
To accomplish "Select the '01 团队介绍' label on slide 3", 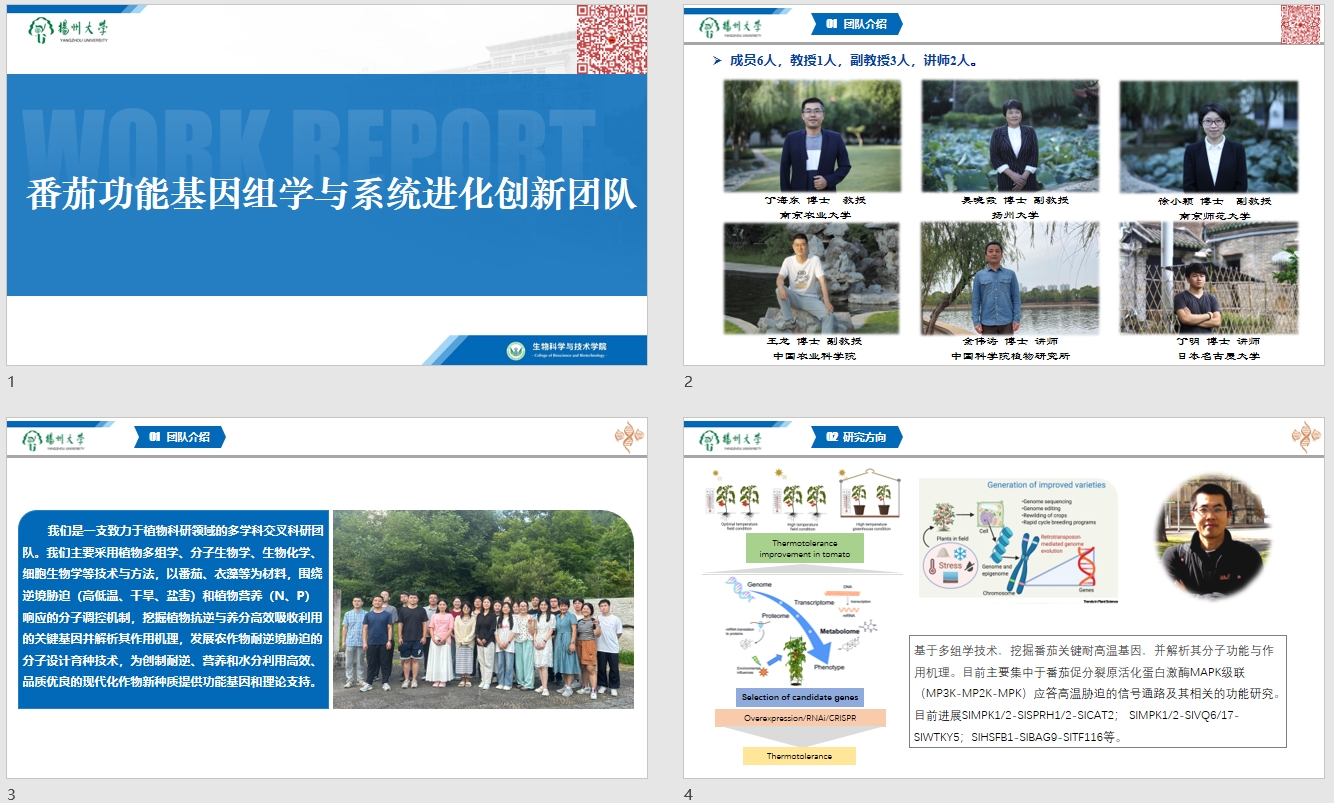I will click(180, 437).
